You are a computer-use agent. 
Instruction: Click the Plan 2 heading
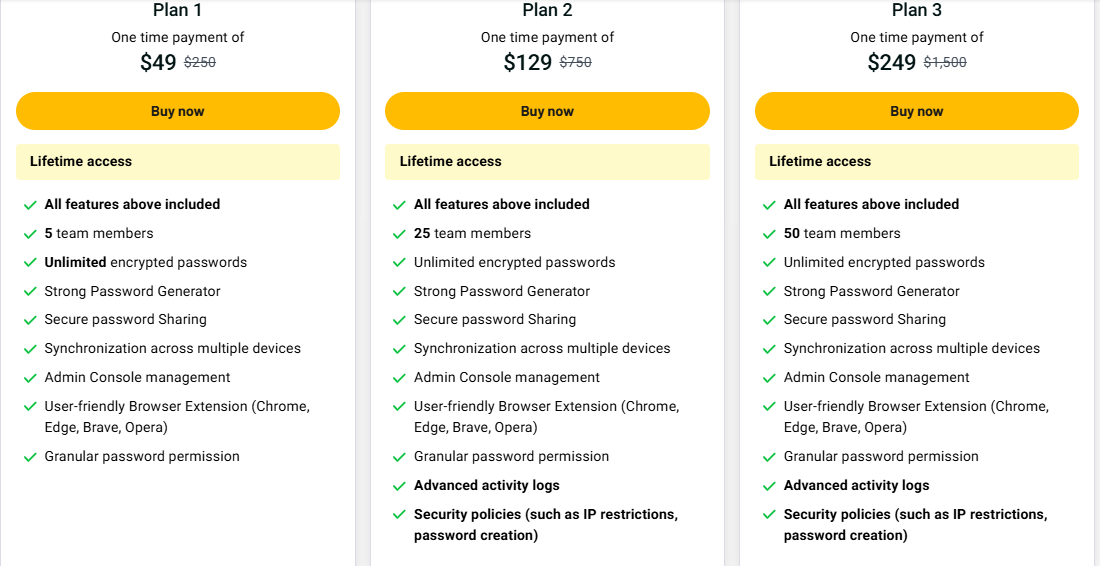547,10
